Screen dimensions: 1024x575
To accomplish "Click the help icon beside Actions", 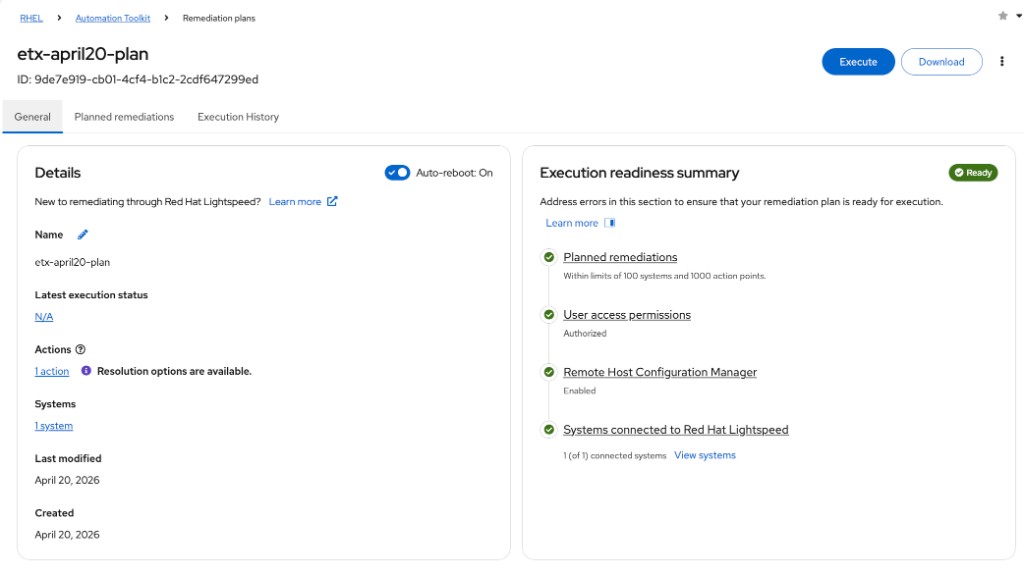I will tap(80, 350).
